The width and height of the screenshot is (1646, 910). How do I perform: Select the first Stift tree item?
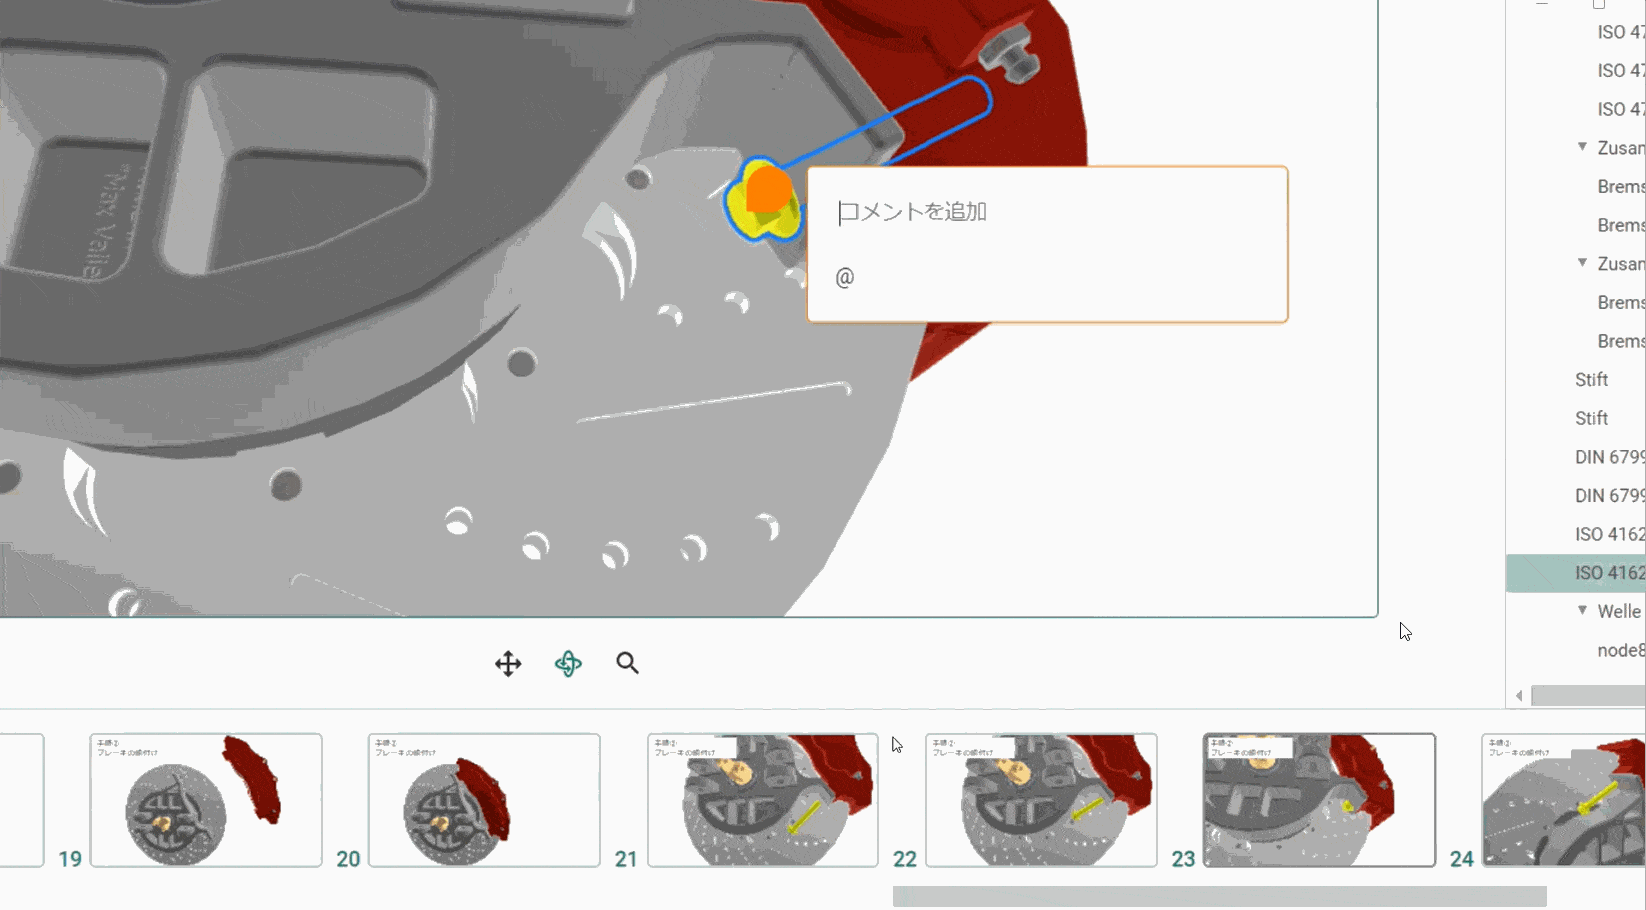pyautogui.click(x=1591, y=380)
